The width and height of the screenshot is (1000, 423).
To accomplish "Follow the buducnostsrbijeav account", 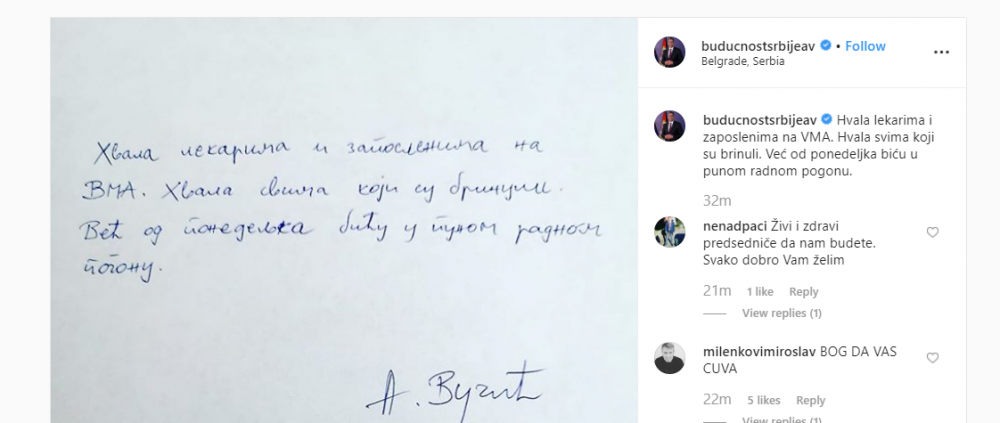I will pos(865,46).
